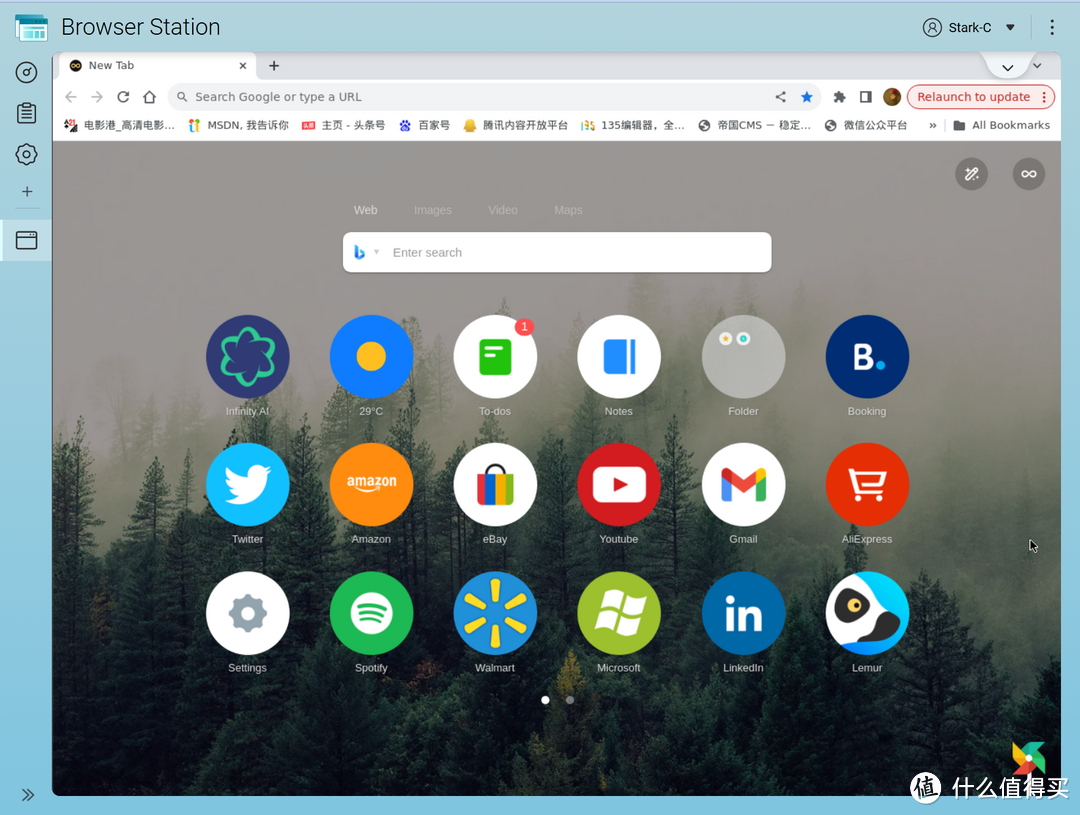The image size is (1080, 815).
Task: Open the Microsoft shortcut
Action: point(619,612)
